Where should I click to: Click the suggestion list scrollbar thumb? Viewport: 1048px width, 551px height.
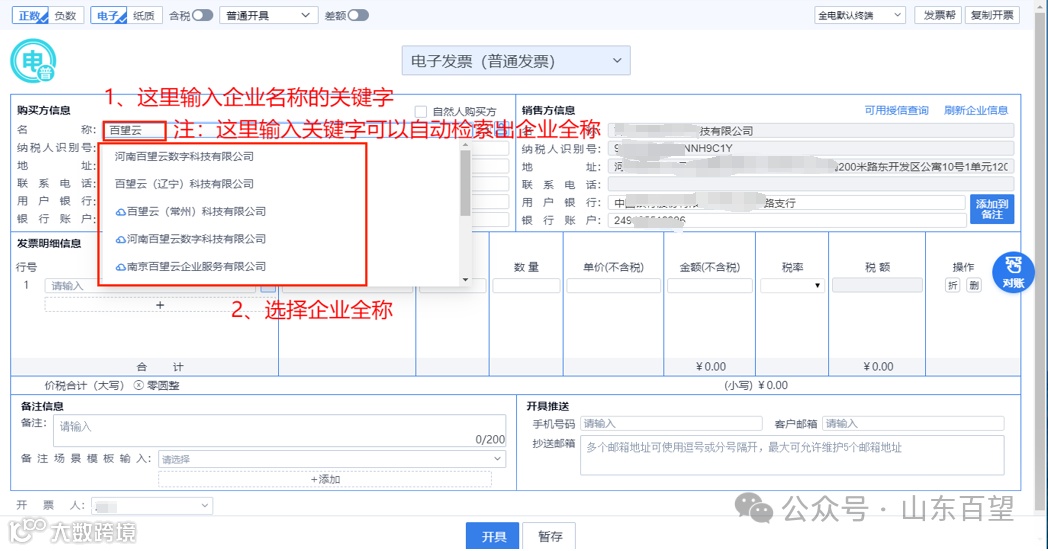465,184
